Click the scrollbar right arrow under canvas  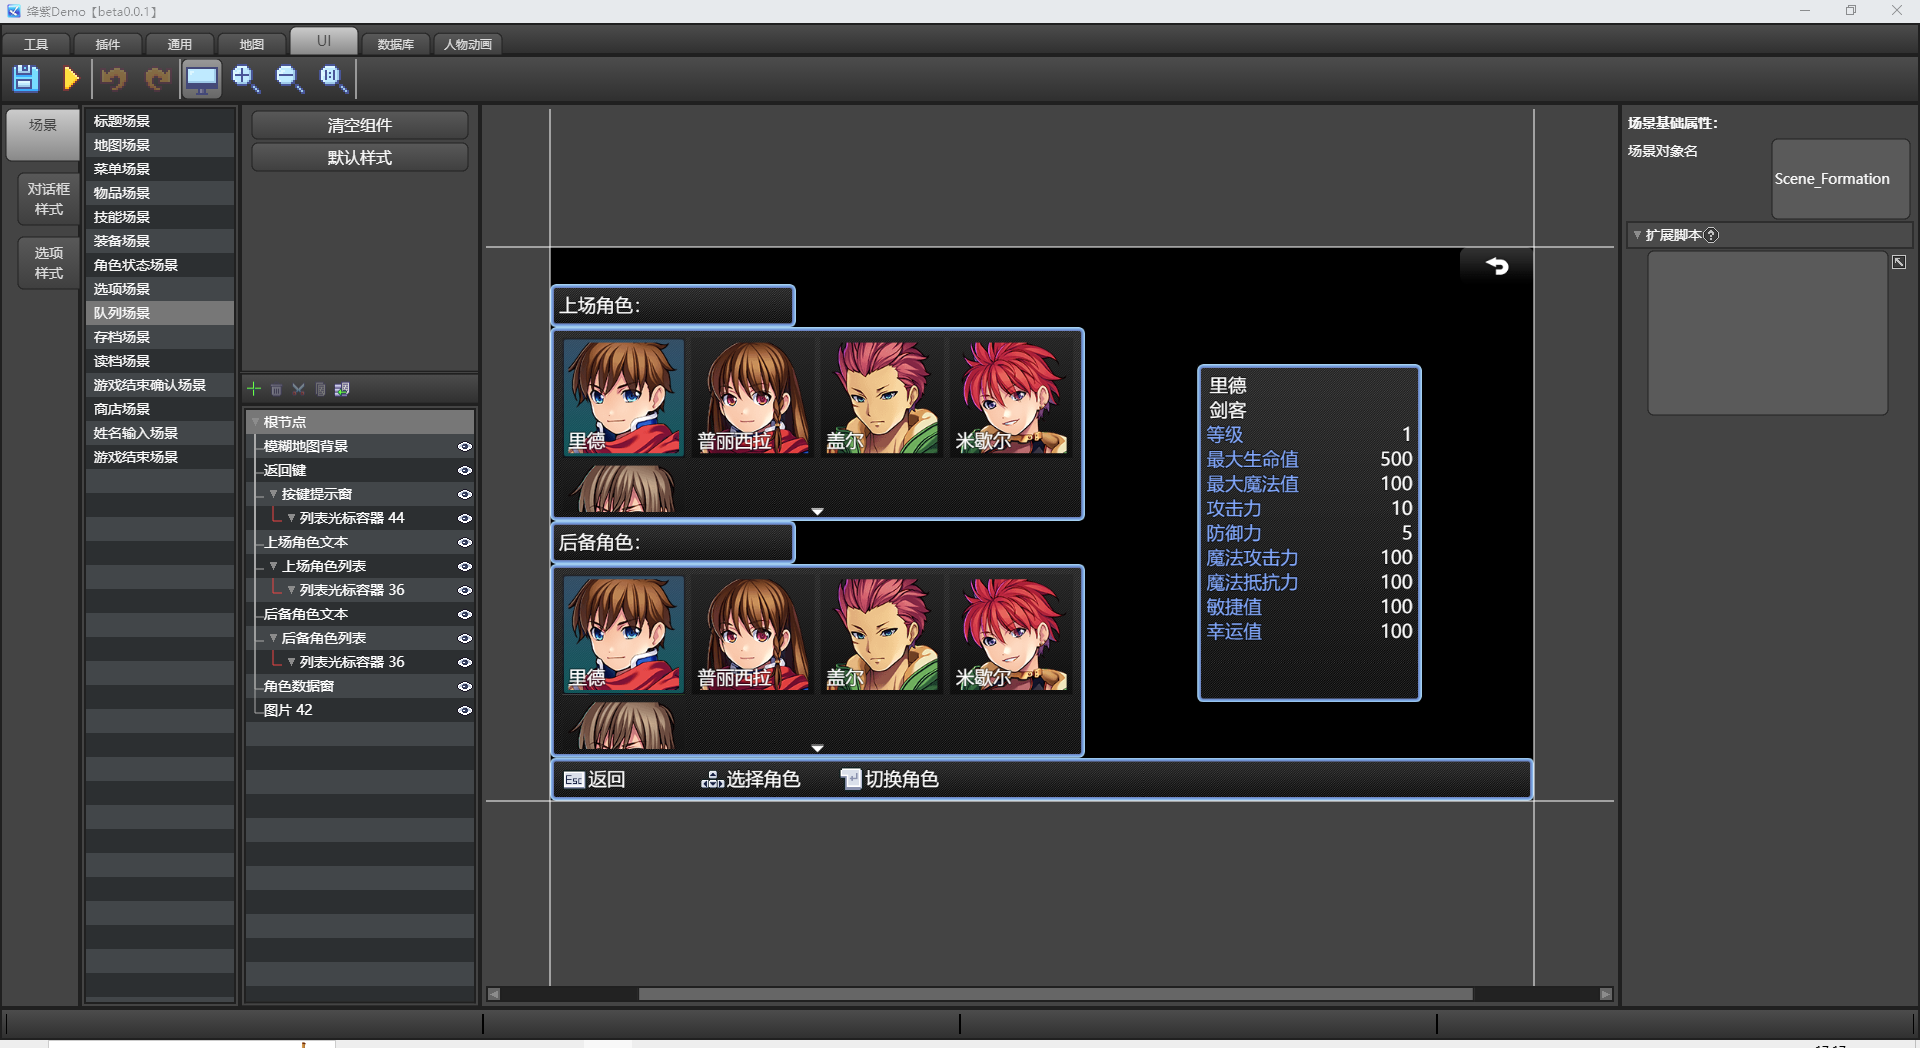pyautogui.click(x=1606, y=994)
